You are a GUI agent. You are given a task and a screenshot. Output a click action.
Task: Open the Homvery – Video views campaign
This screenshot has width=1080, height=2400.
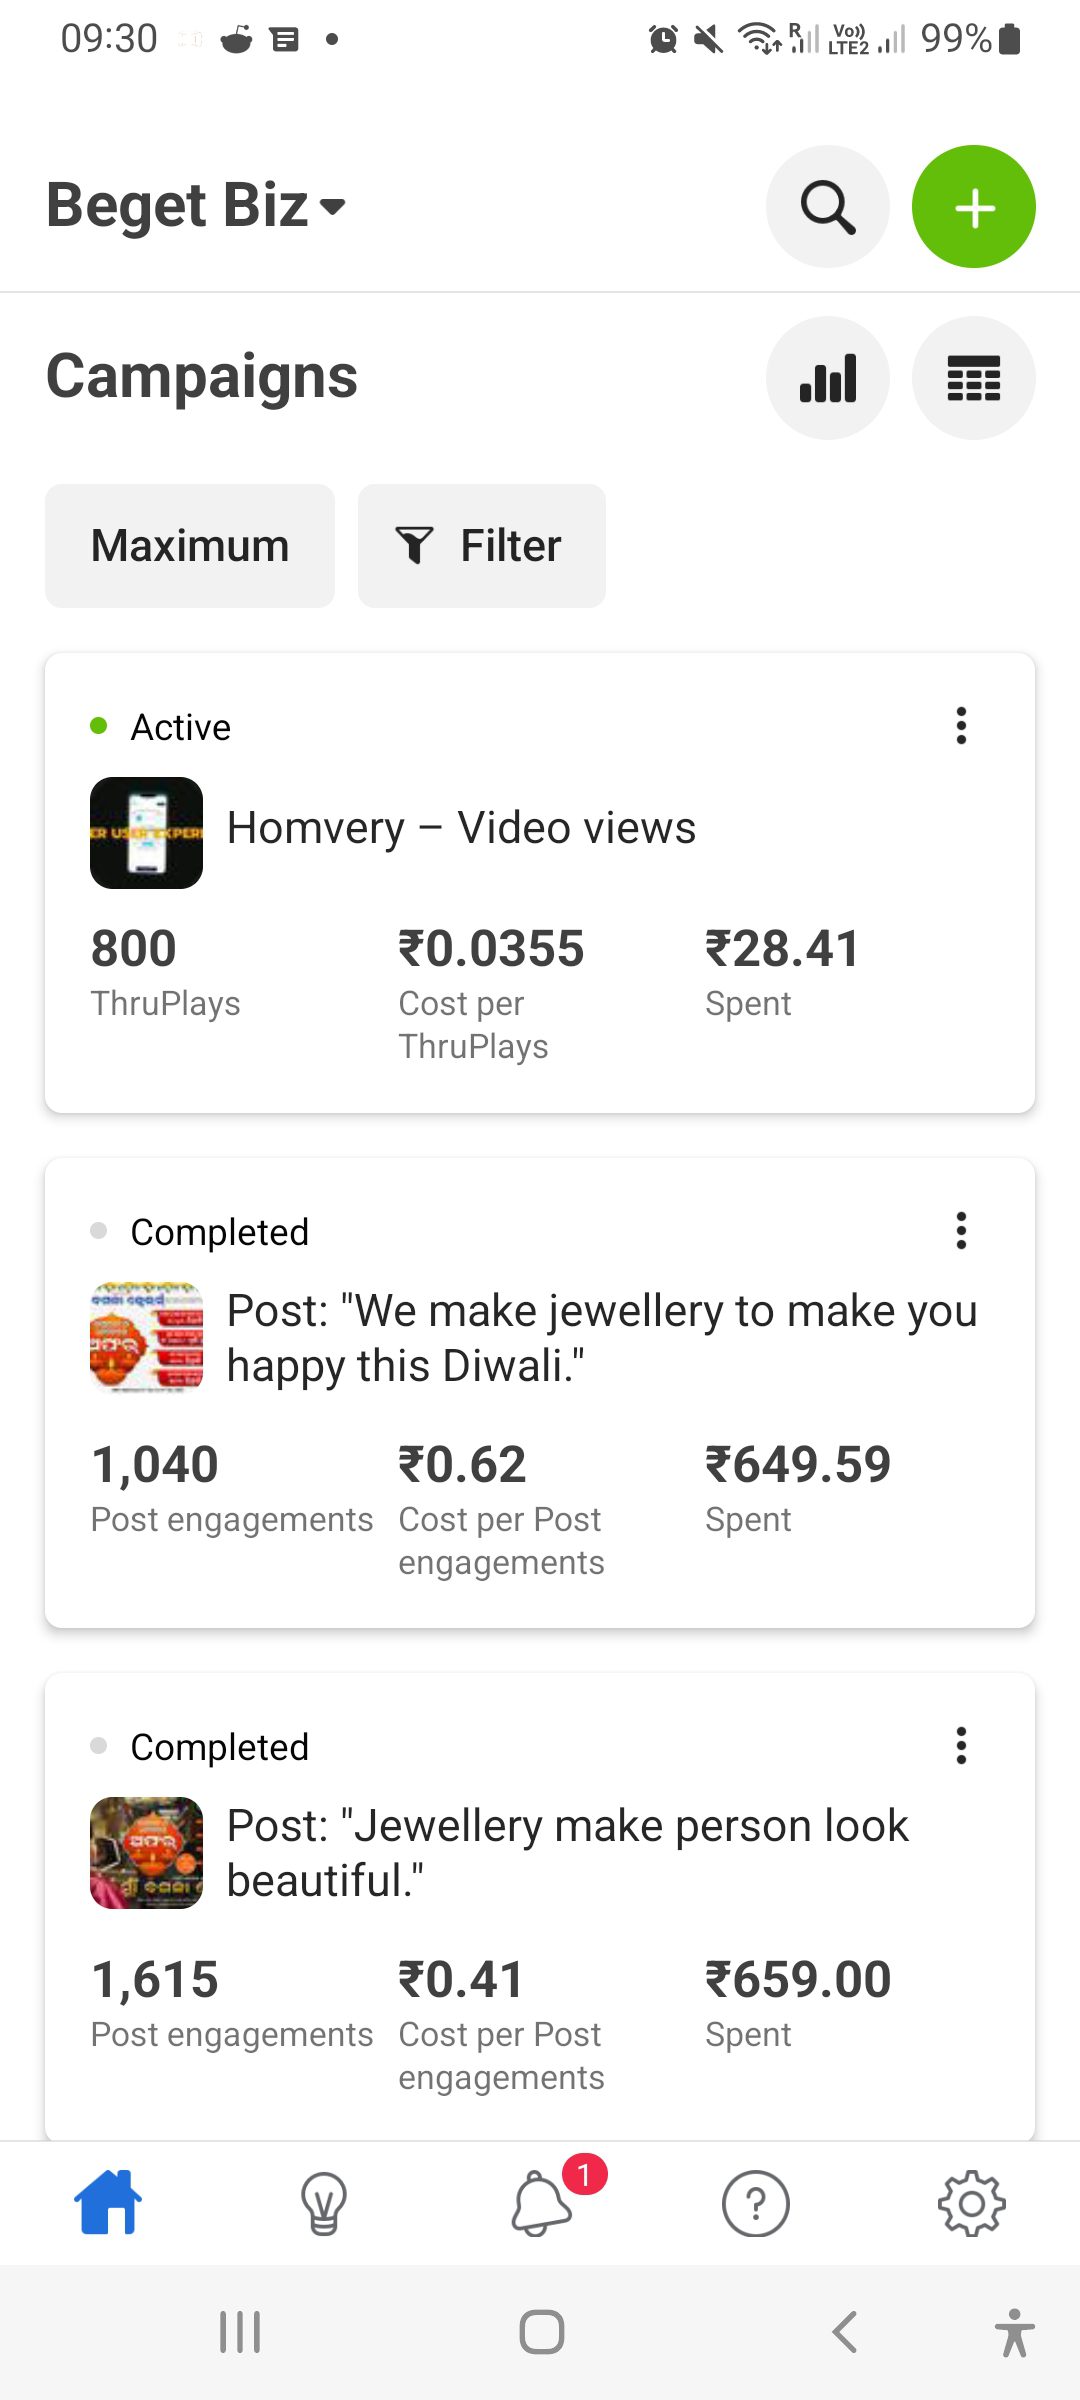pos(461,828)
